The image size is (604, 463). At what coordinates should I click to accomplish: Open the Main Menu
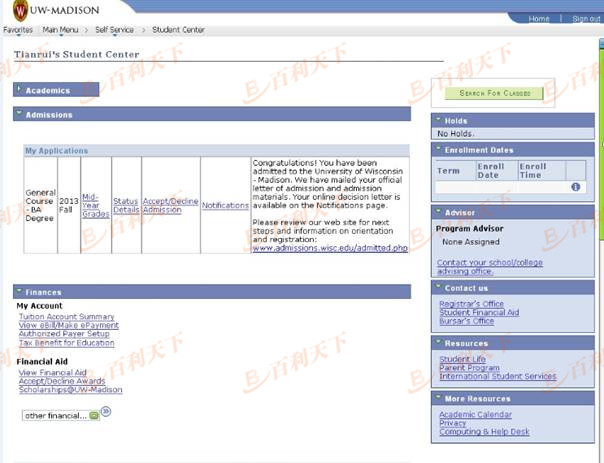(x=60, y=30)
